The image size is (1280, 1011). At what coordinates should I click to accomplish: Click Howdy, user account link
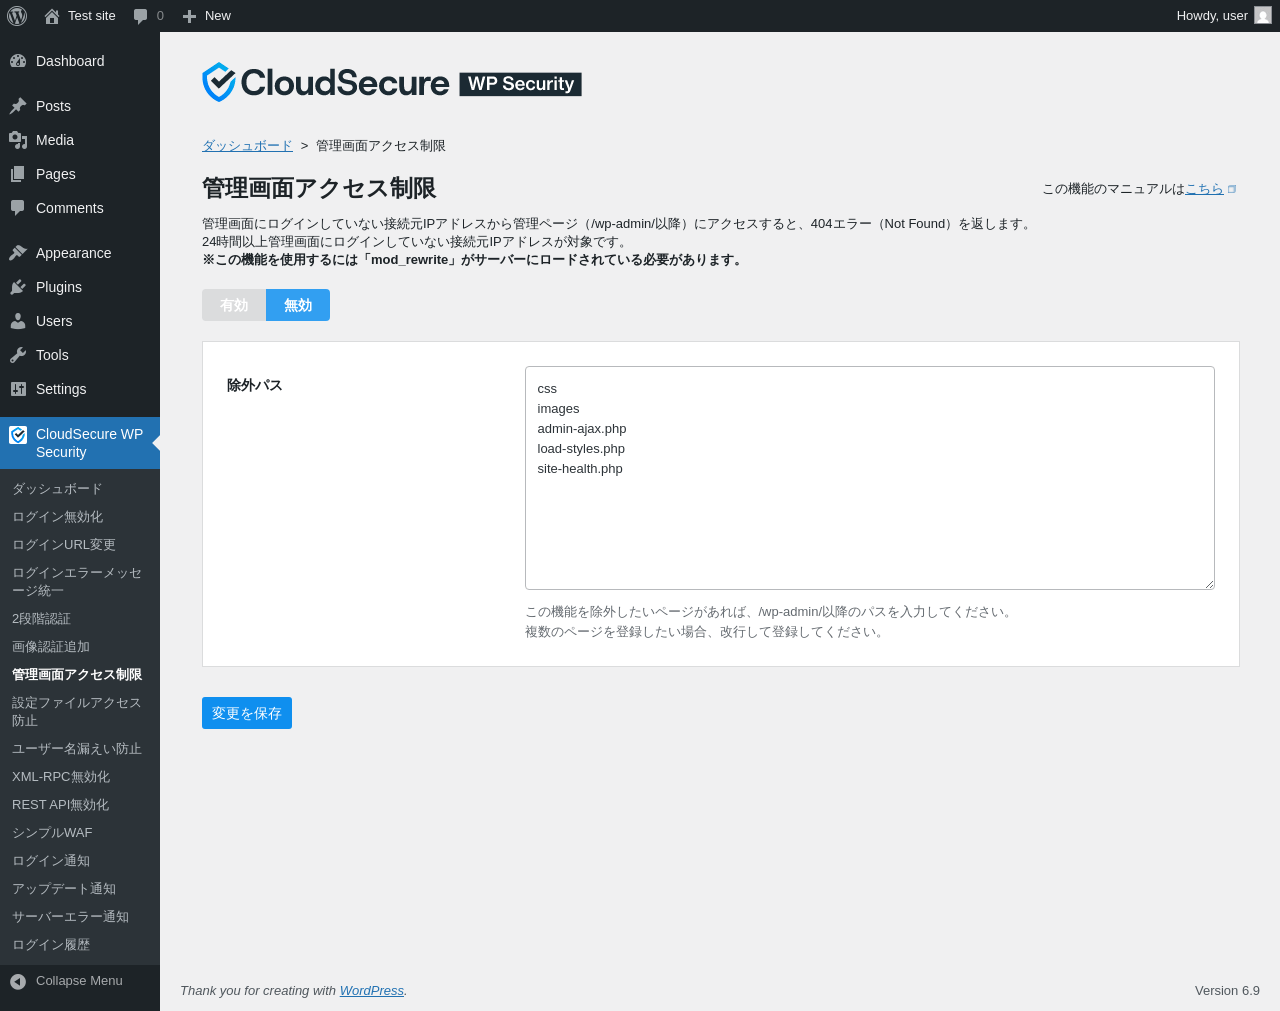[x=1223, y=16]
